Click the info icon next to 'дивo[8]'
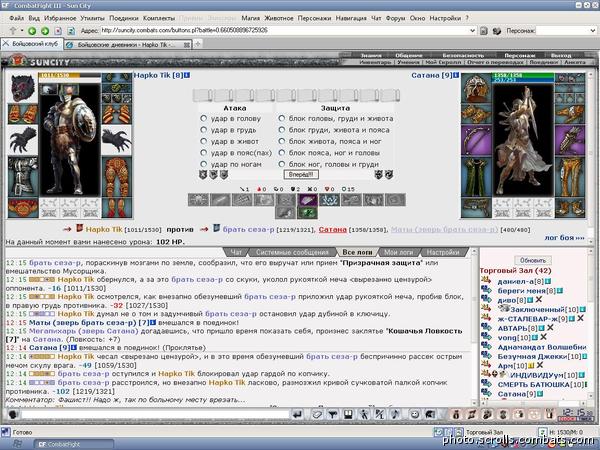 click(530, 300)
